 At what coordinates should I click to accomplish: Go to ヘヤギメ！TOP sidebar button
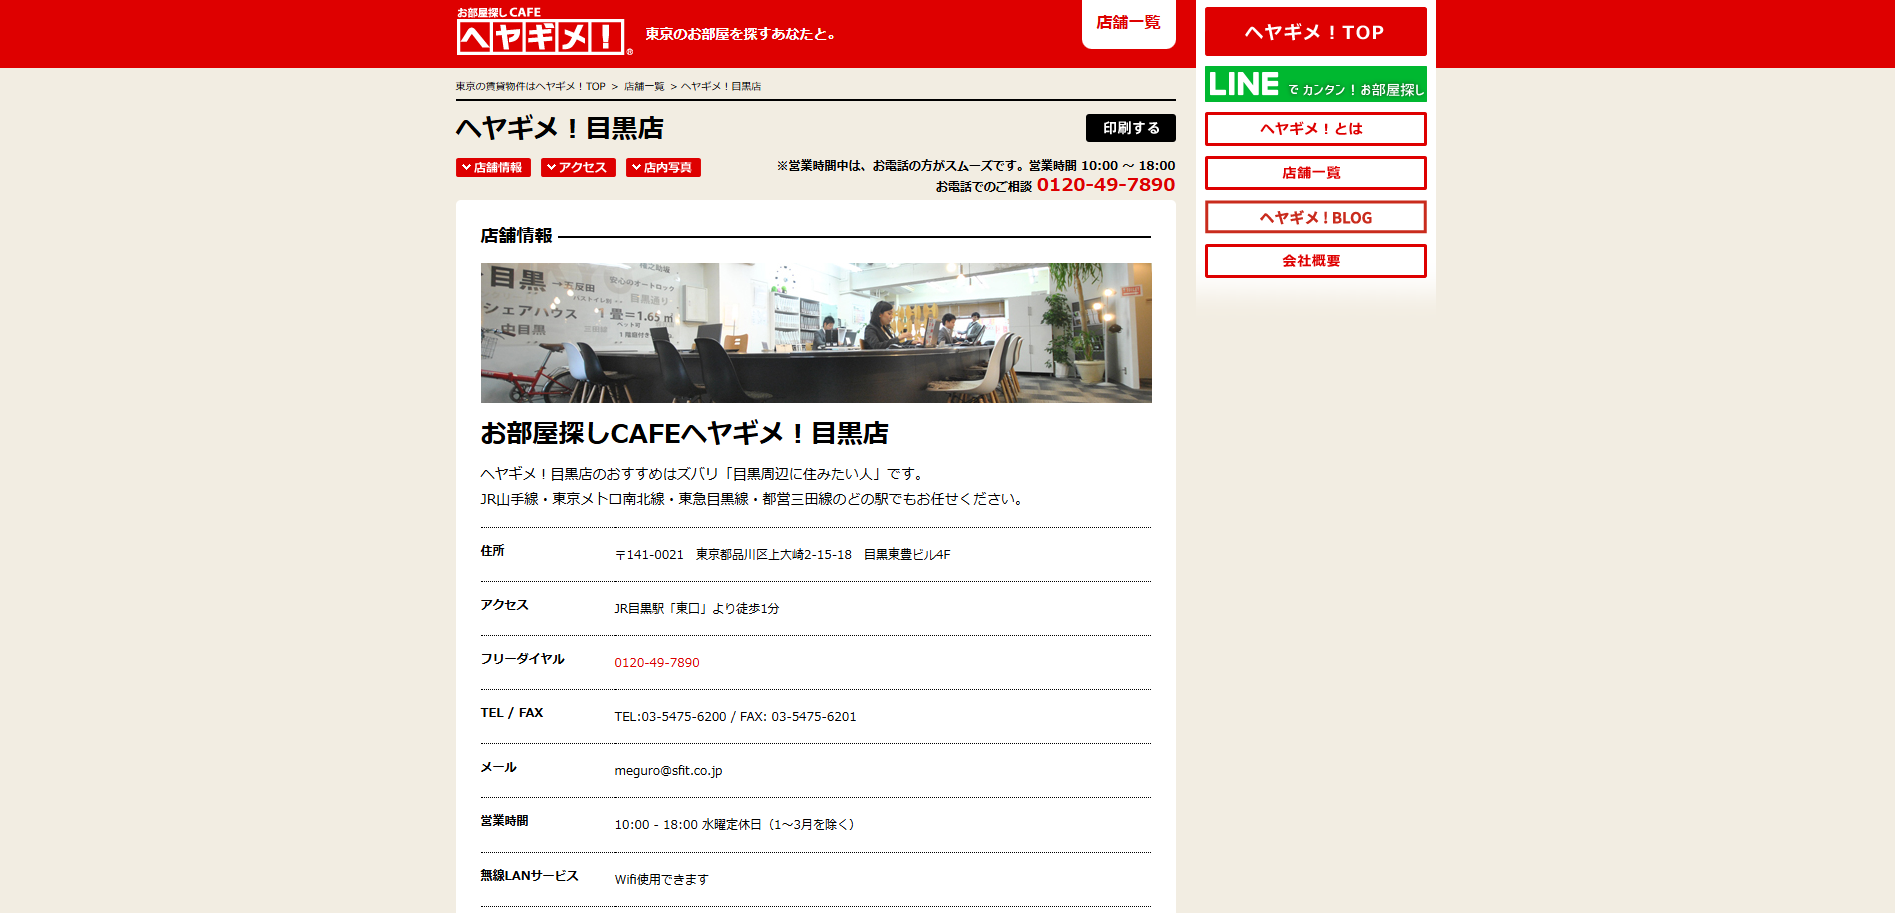(x=1315, y=32)
